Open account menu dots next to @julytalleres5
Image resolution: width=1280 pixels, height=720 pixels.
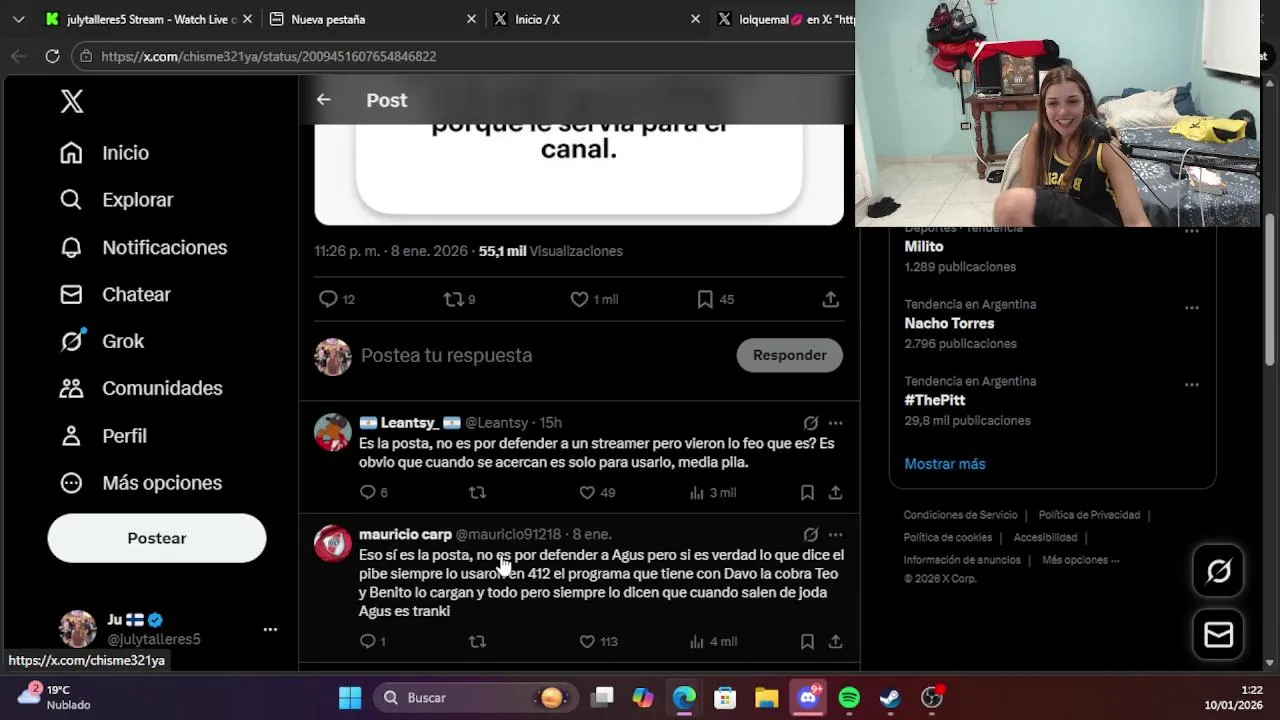[270, 629]
